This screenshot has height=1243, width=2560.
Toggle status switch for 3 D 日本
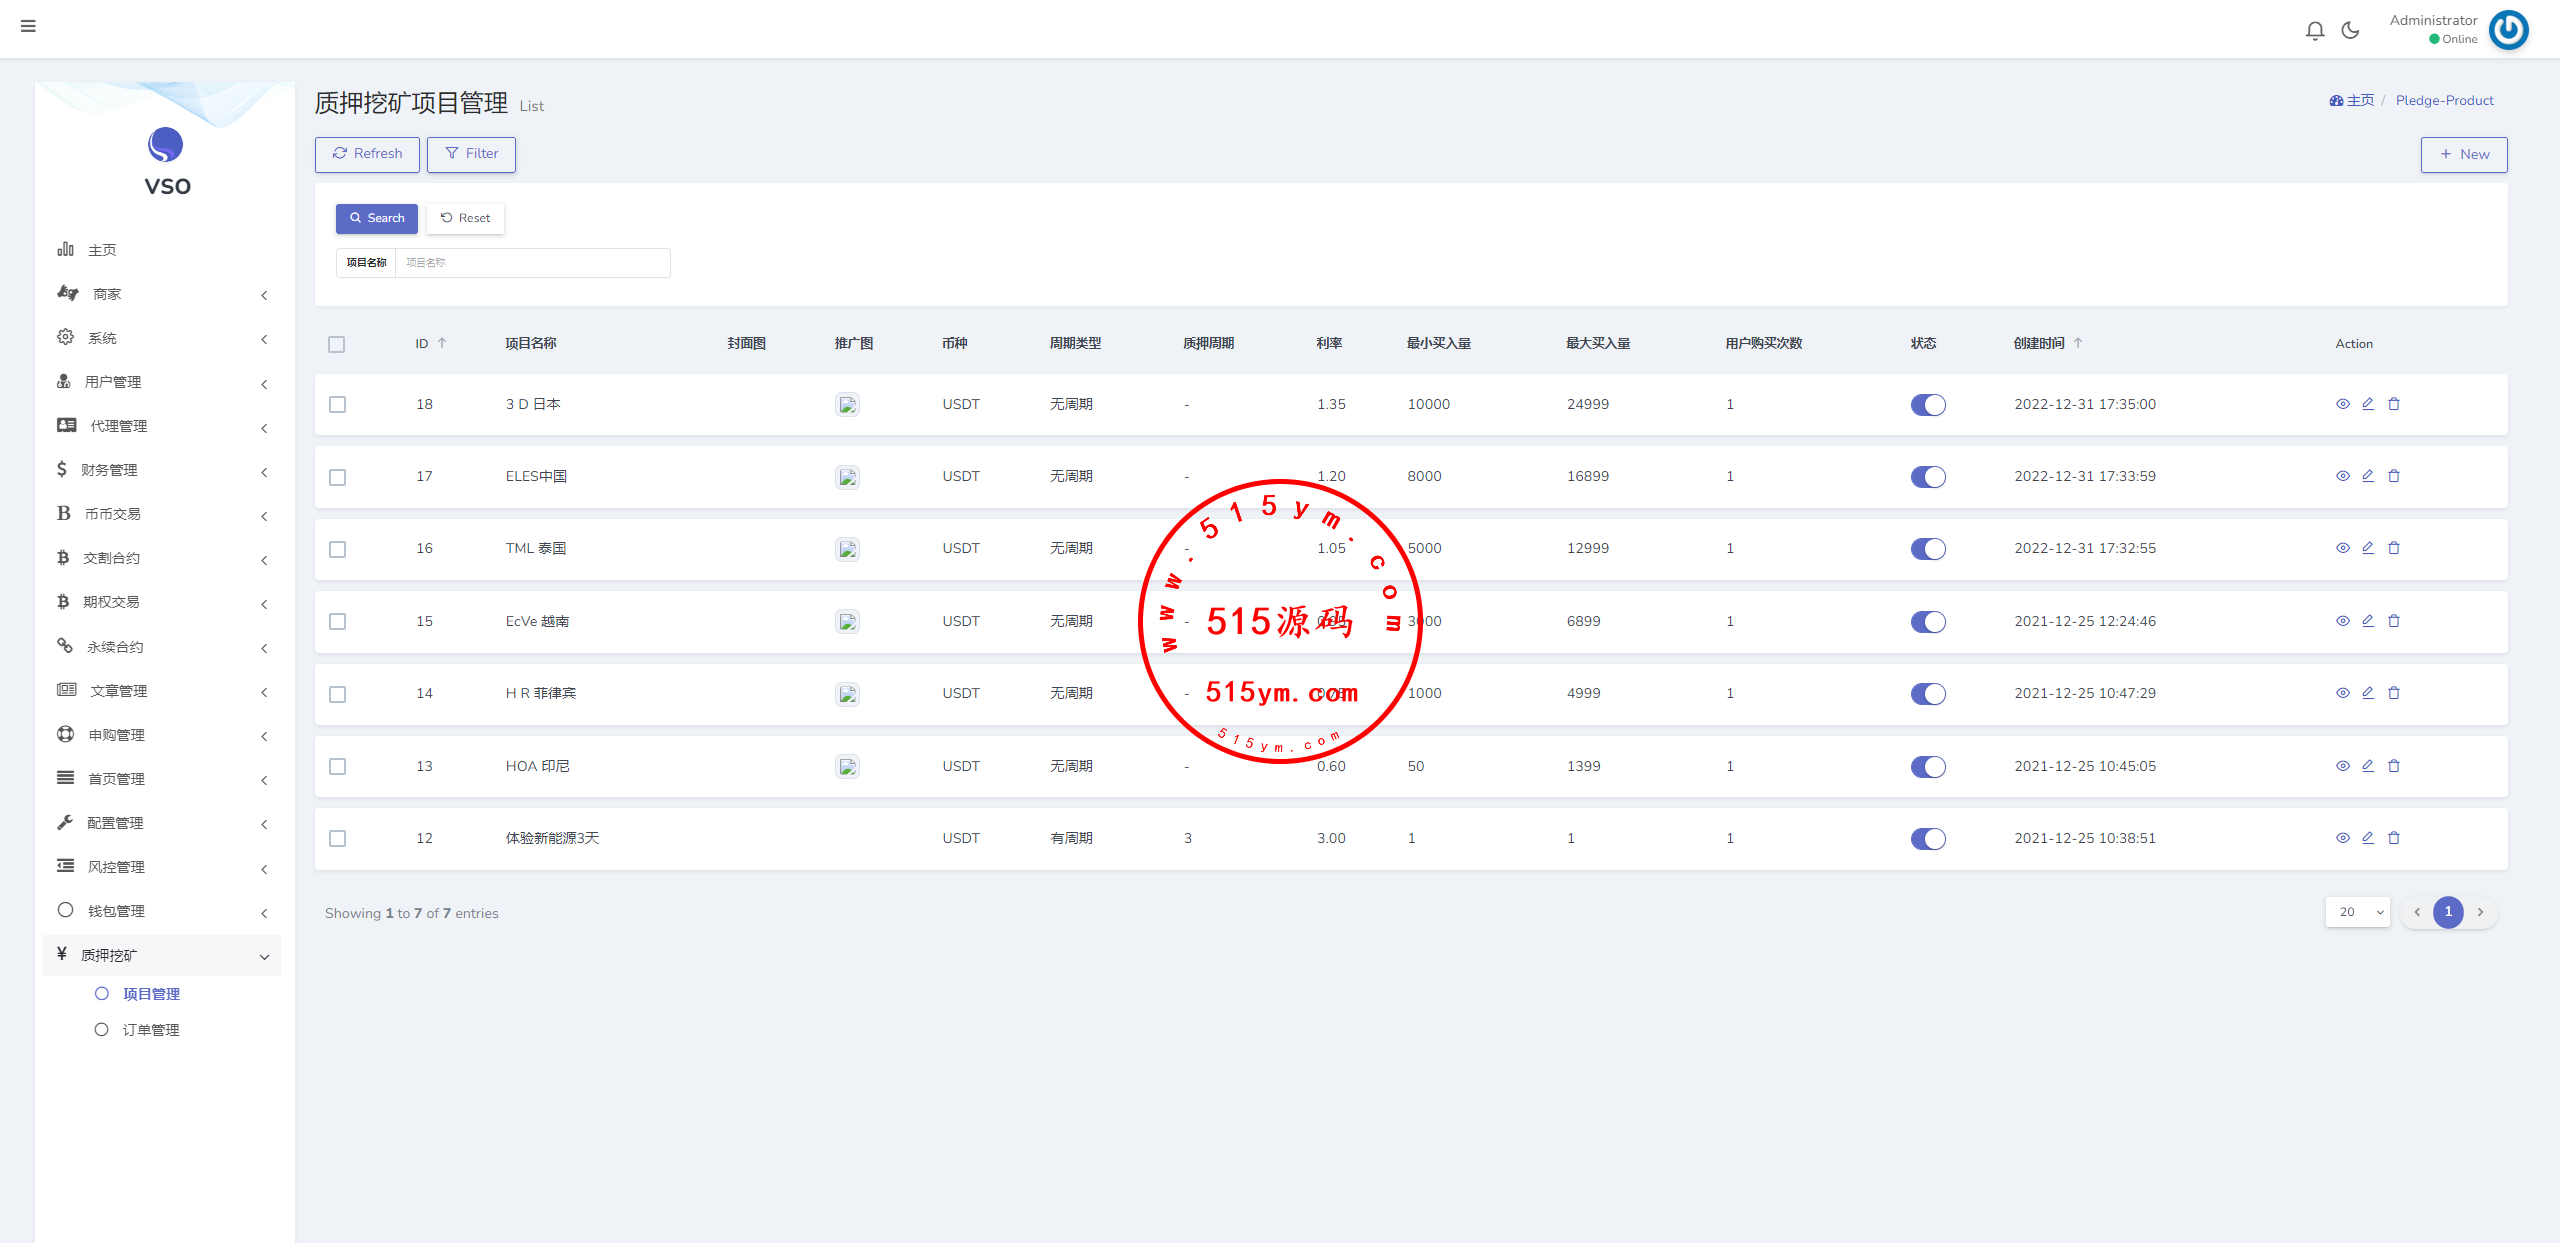(x=1927, y=405)
